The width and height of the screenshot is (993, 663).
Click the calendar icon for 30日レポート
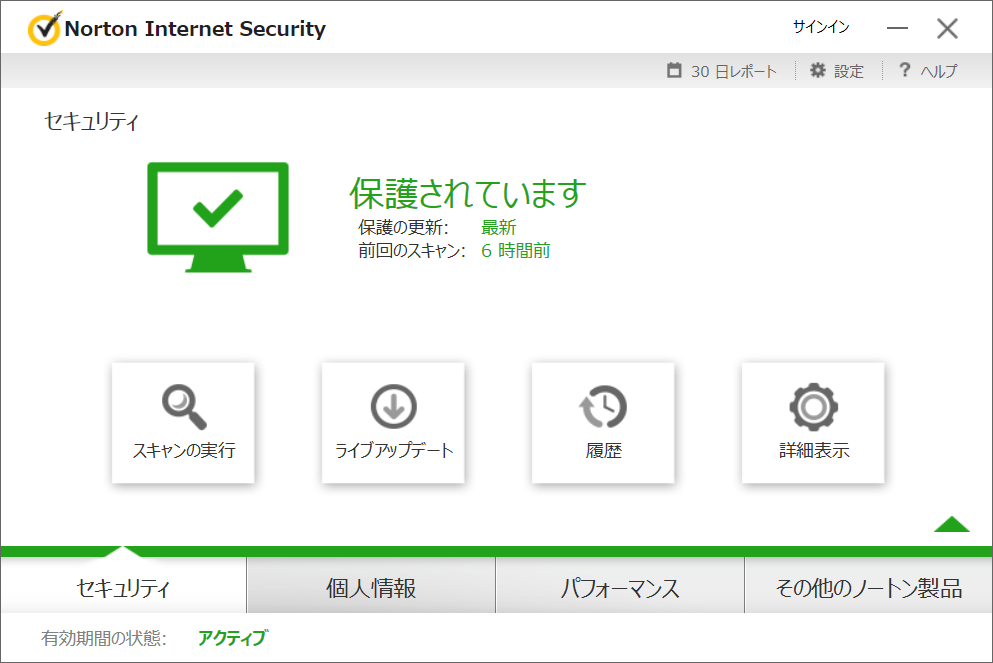[x=675, y=71]
